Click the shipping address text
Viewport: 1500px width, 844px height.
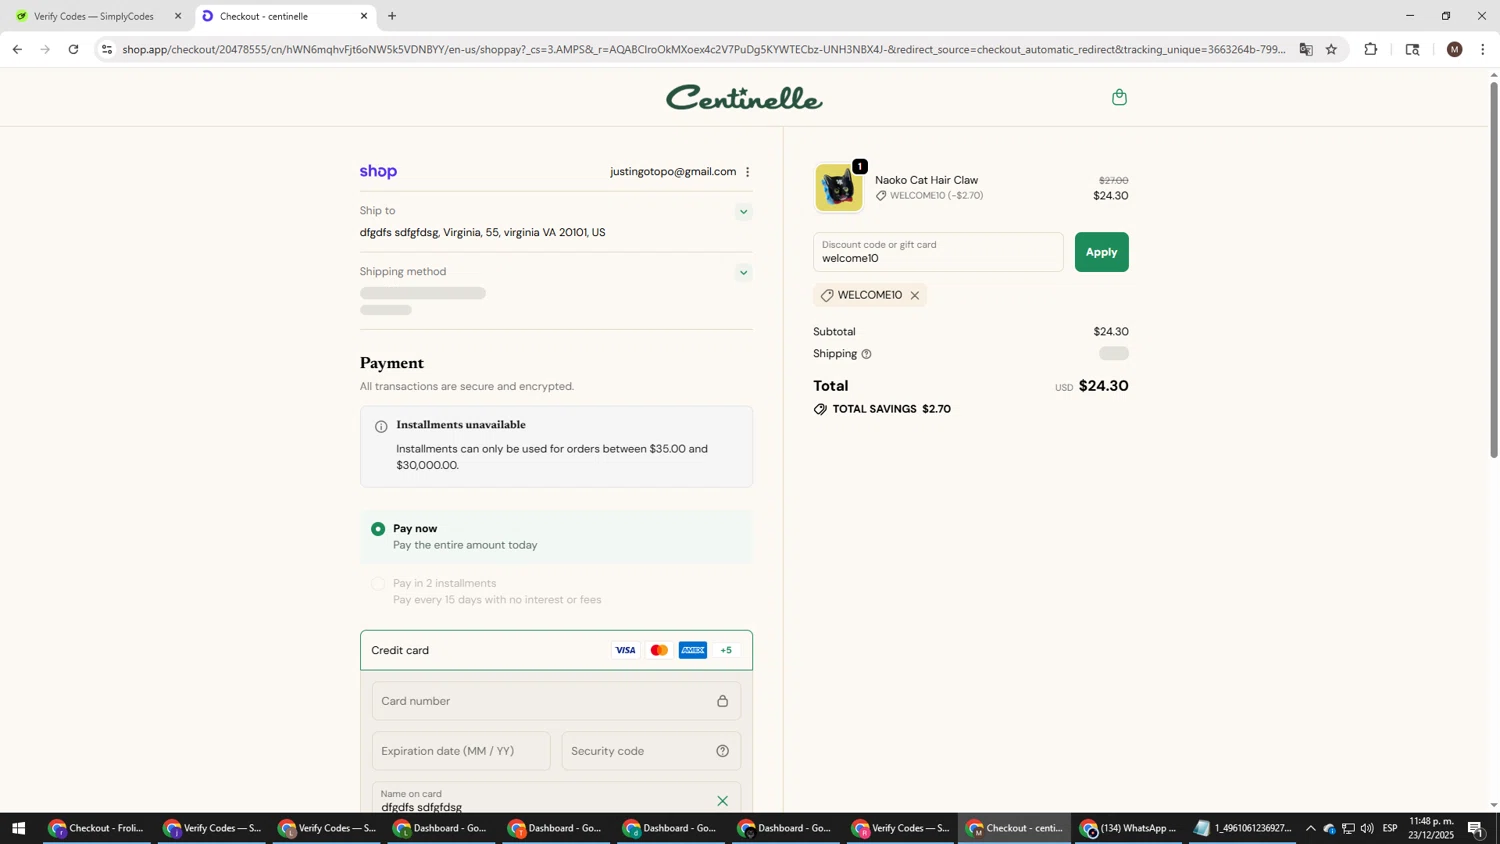482,233
